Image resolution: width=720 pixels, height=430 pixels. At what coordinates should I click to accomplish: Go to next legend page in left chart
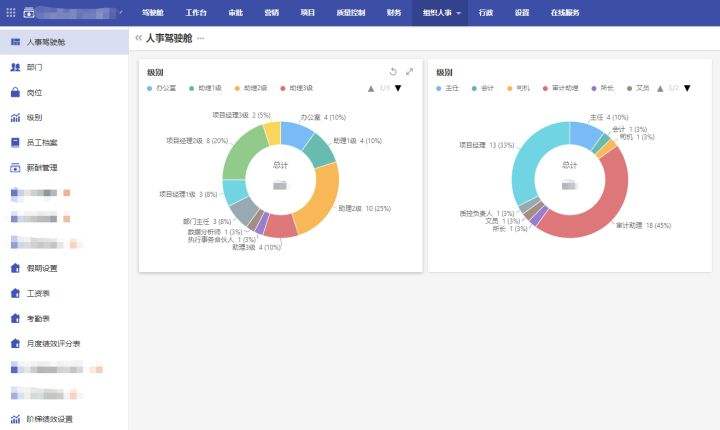[x=398, y=88]
